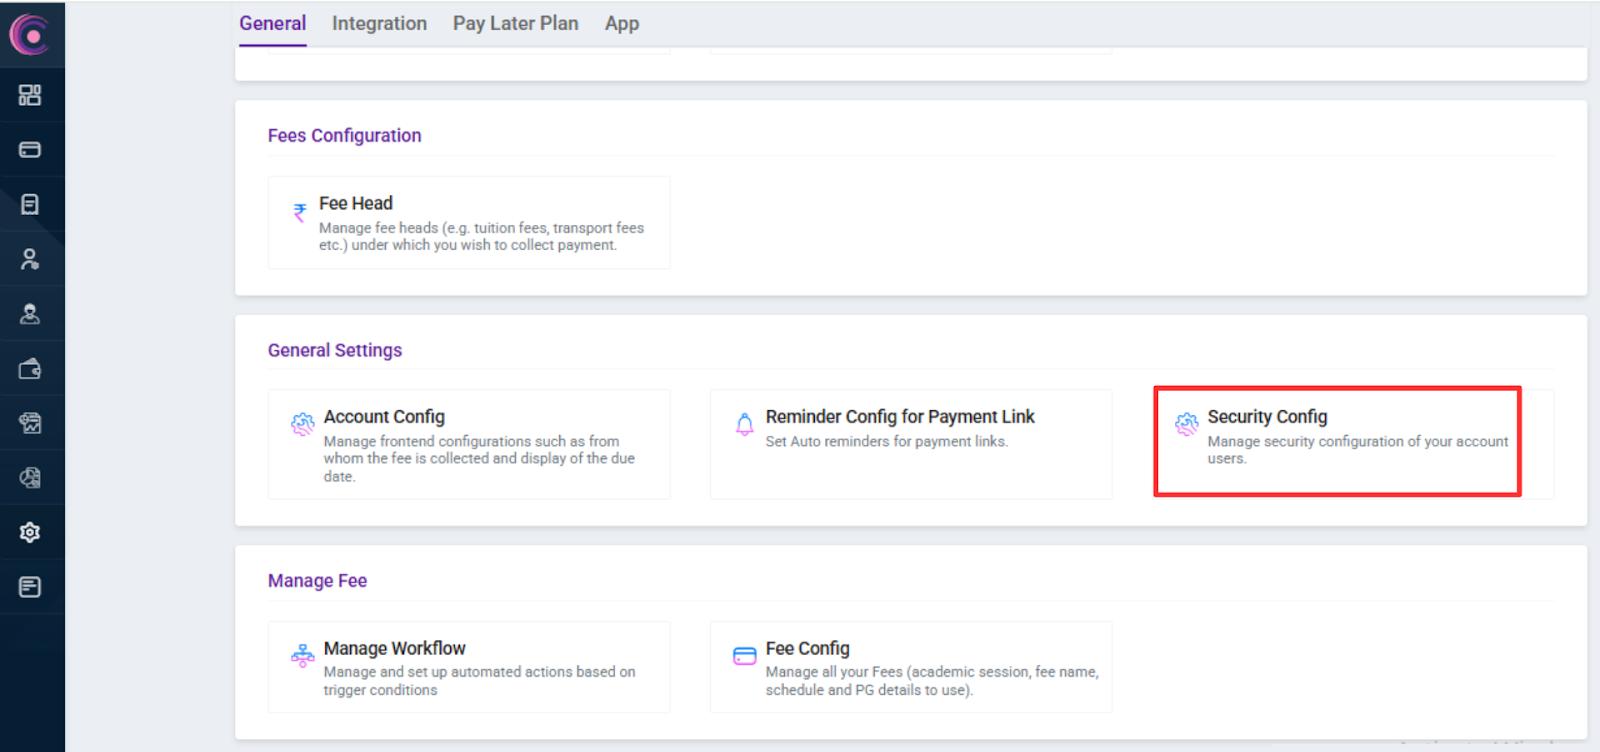Click the gear icon beside Account Config
This screenshot has width=1600, height=752.
302,424
